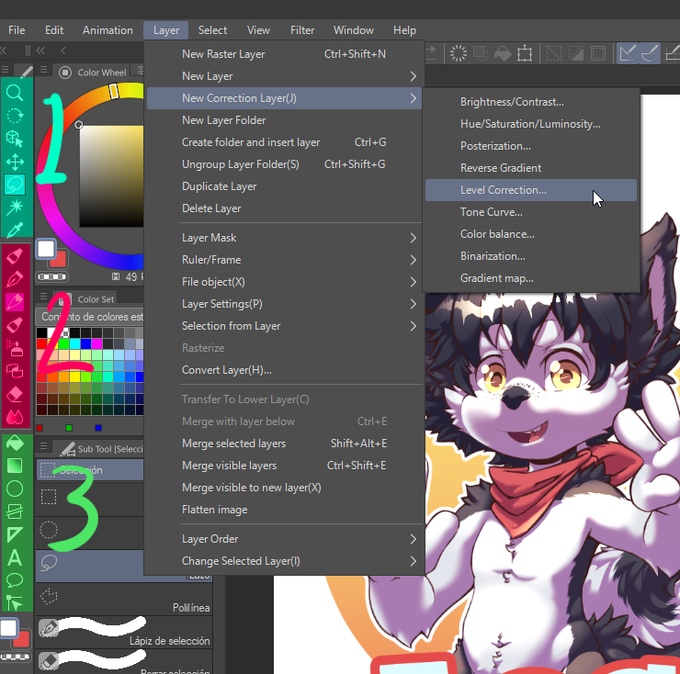
Task: Select the Figure circle tool
Action: (14, 488)
